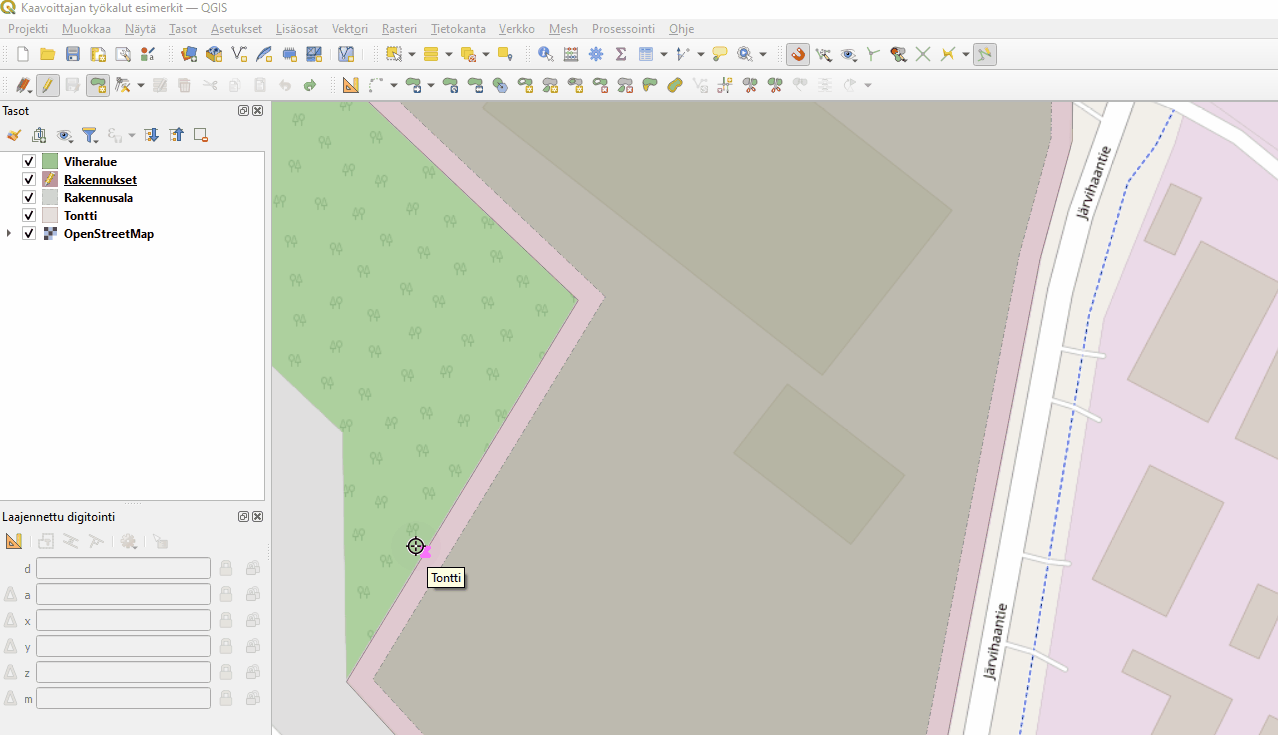Click the distance 'd' input field

pos(123,569)
